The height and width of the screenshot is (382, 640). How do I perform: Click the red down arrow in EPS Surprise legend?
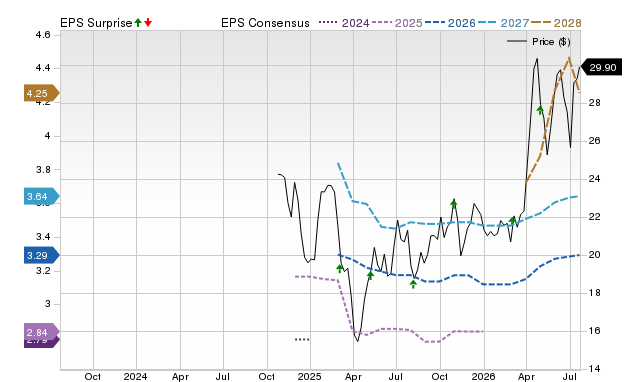(148, 22)
